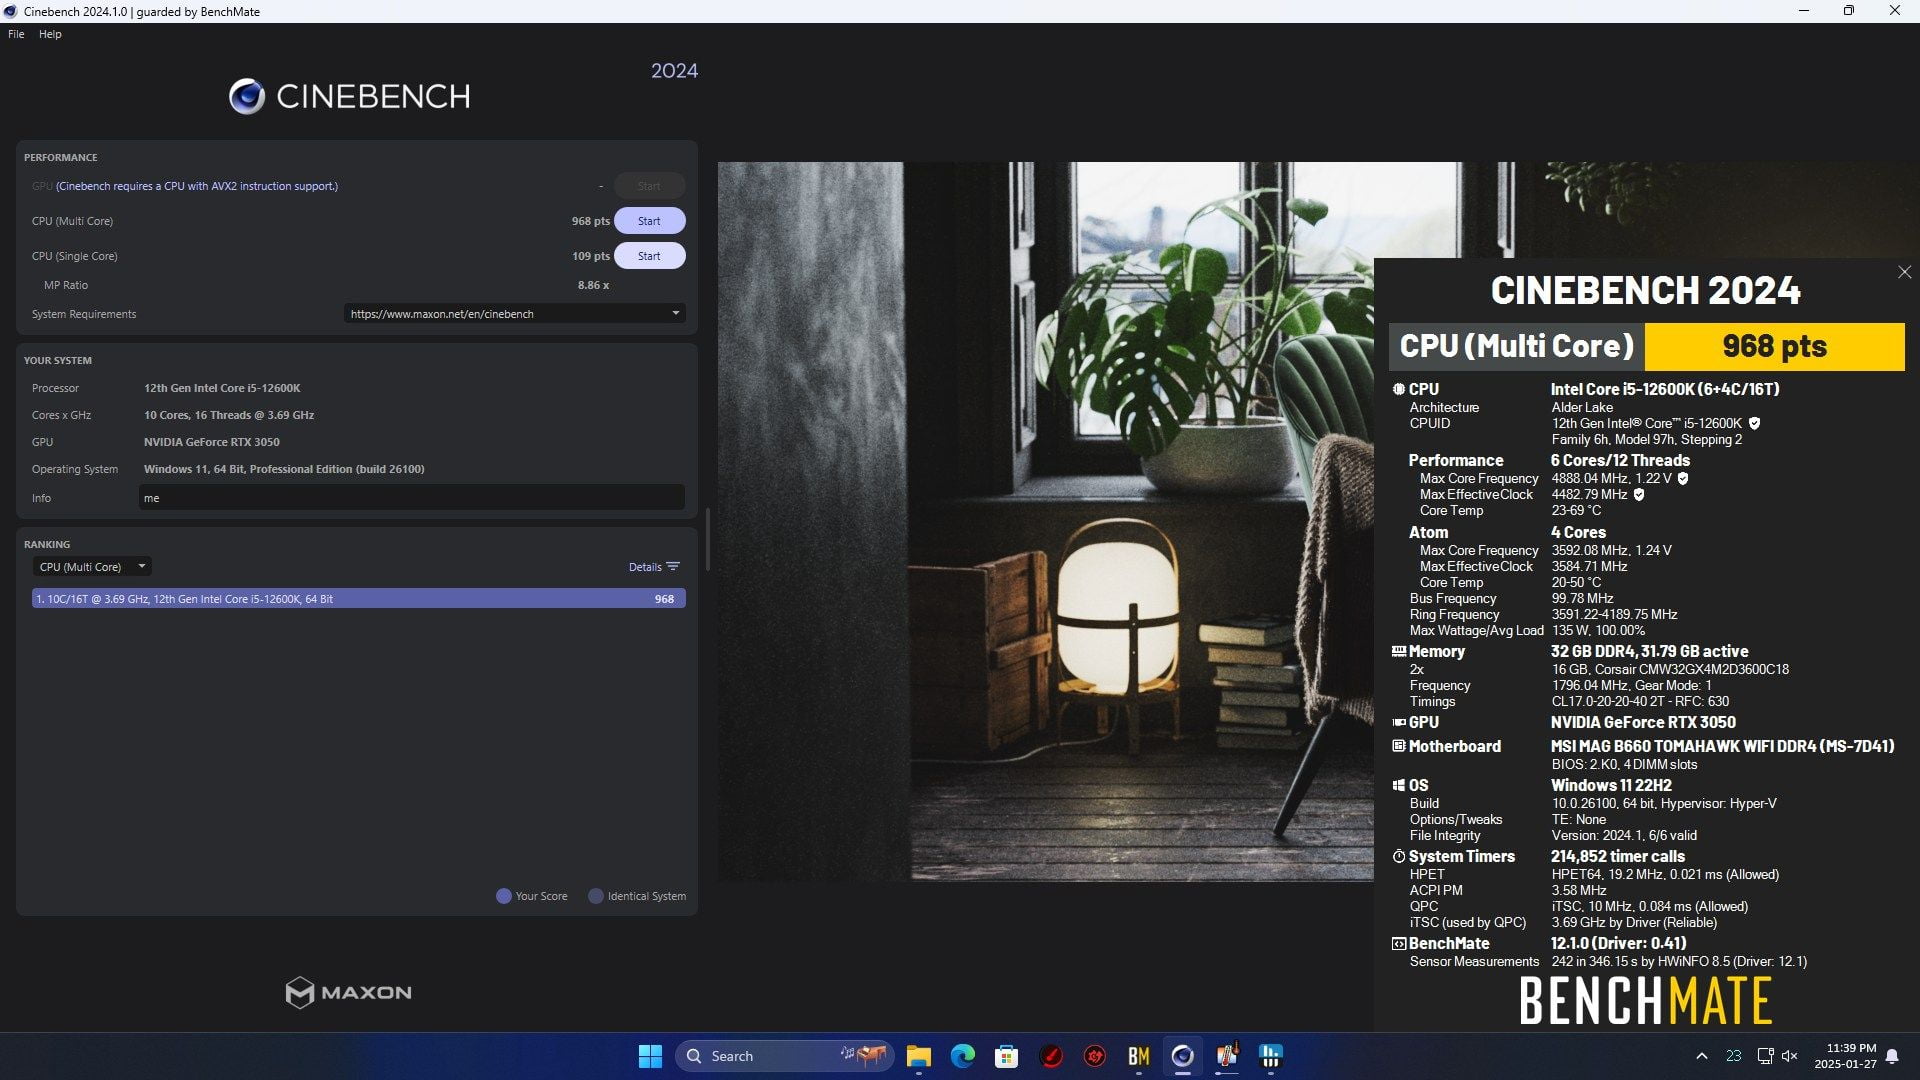1920x1080 pixels.
Task: Click the left panel vertical scrollbar
Action: pos(708,540)
